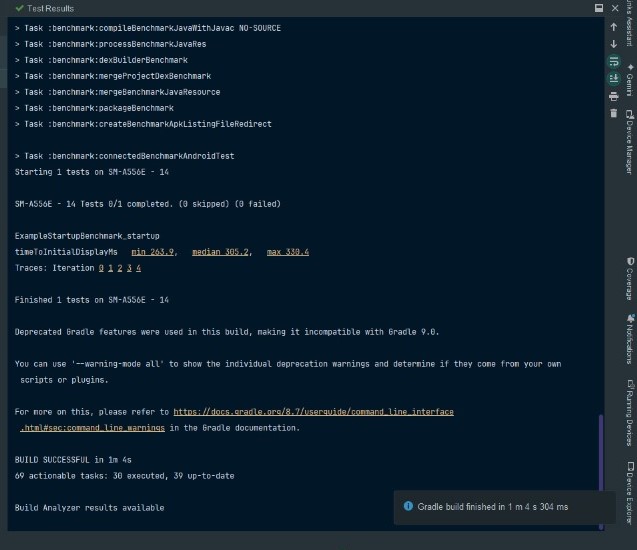The image size is (637, 550).
Task: Open the min 263.9 benchmark trace link
Action: point(153,252)
